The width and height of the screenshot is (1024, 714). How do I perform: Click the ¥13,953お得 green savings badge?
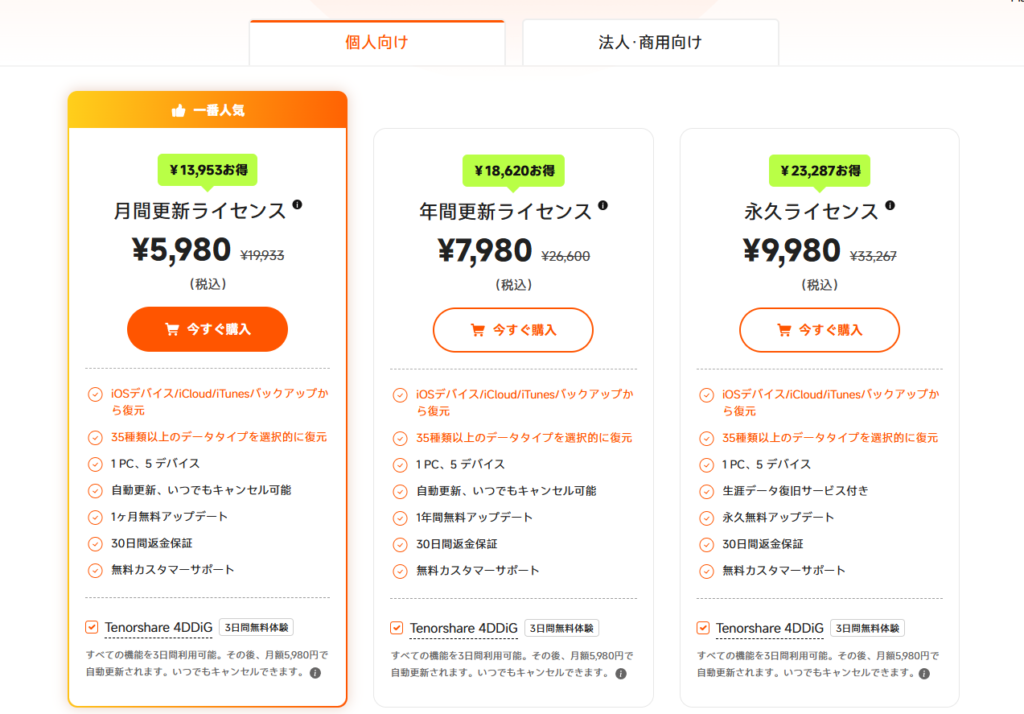coord(207,170)
